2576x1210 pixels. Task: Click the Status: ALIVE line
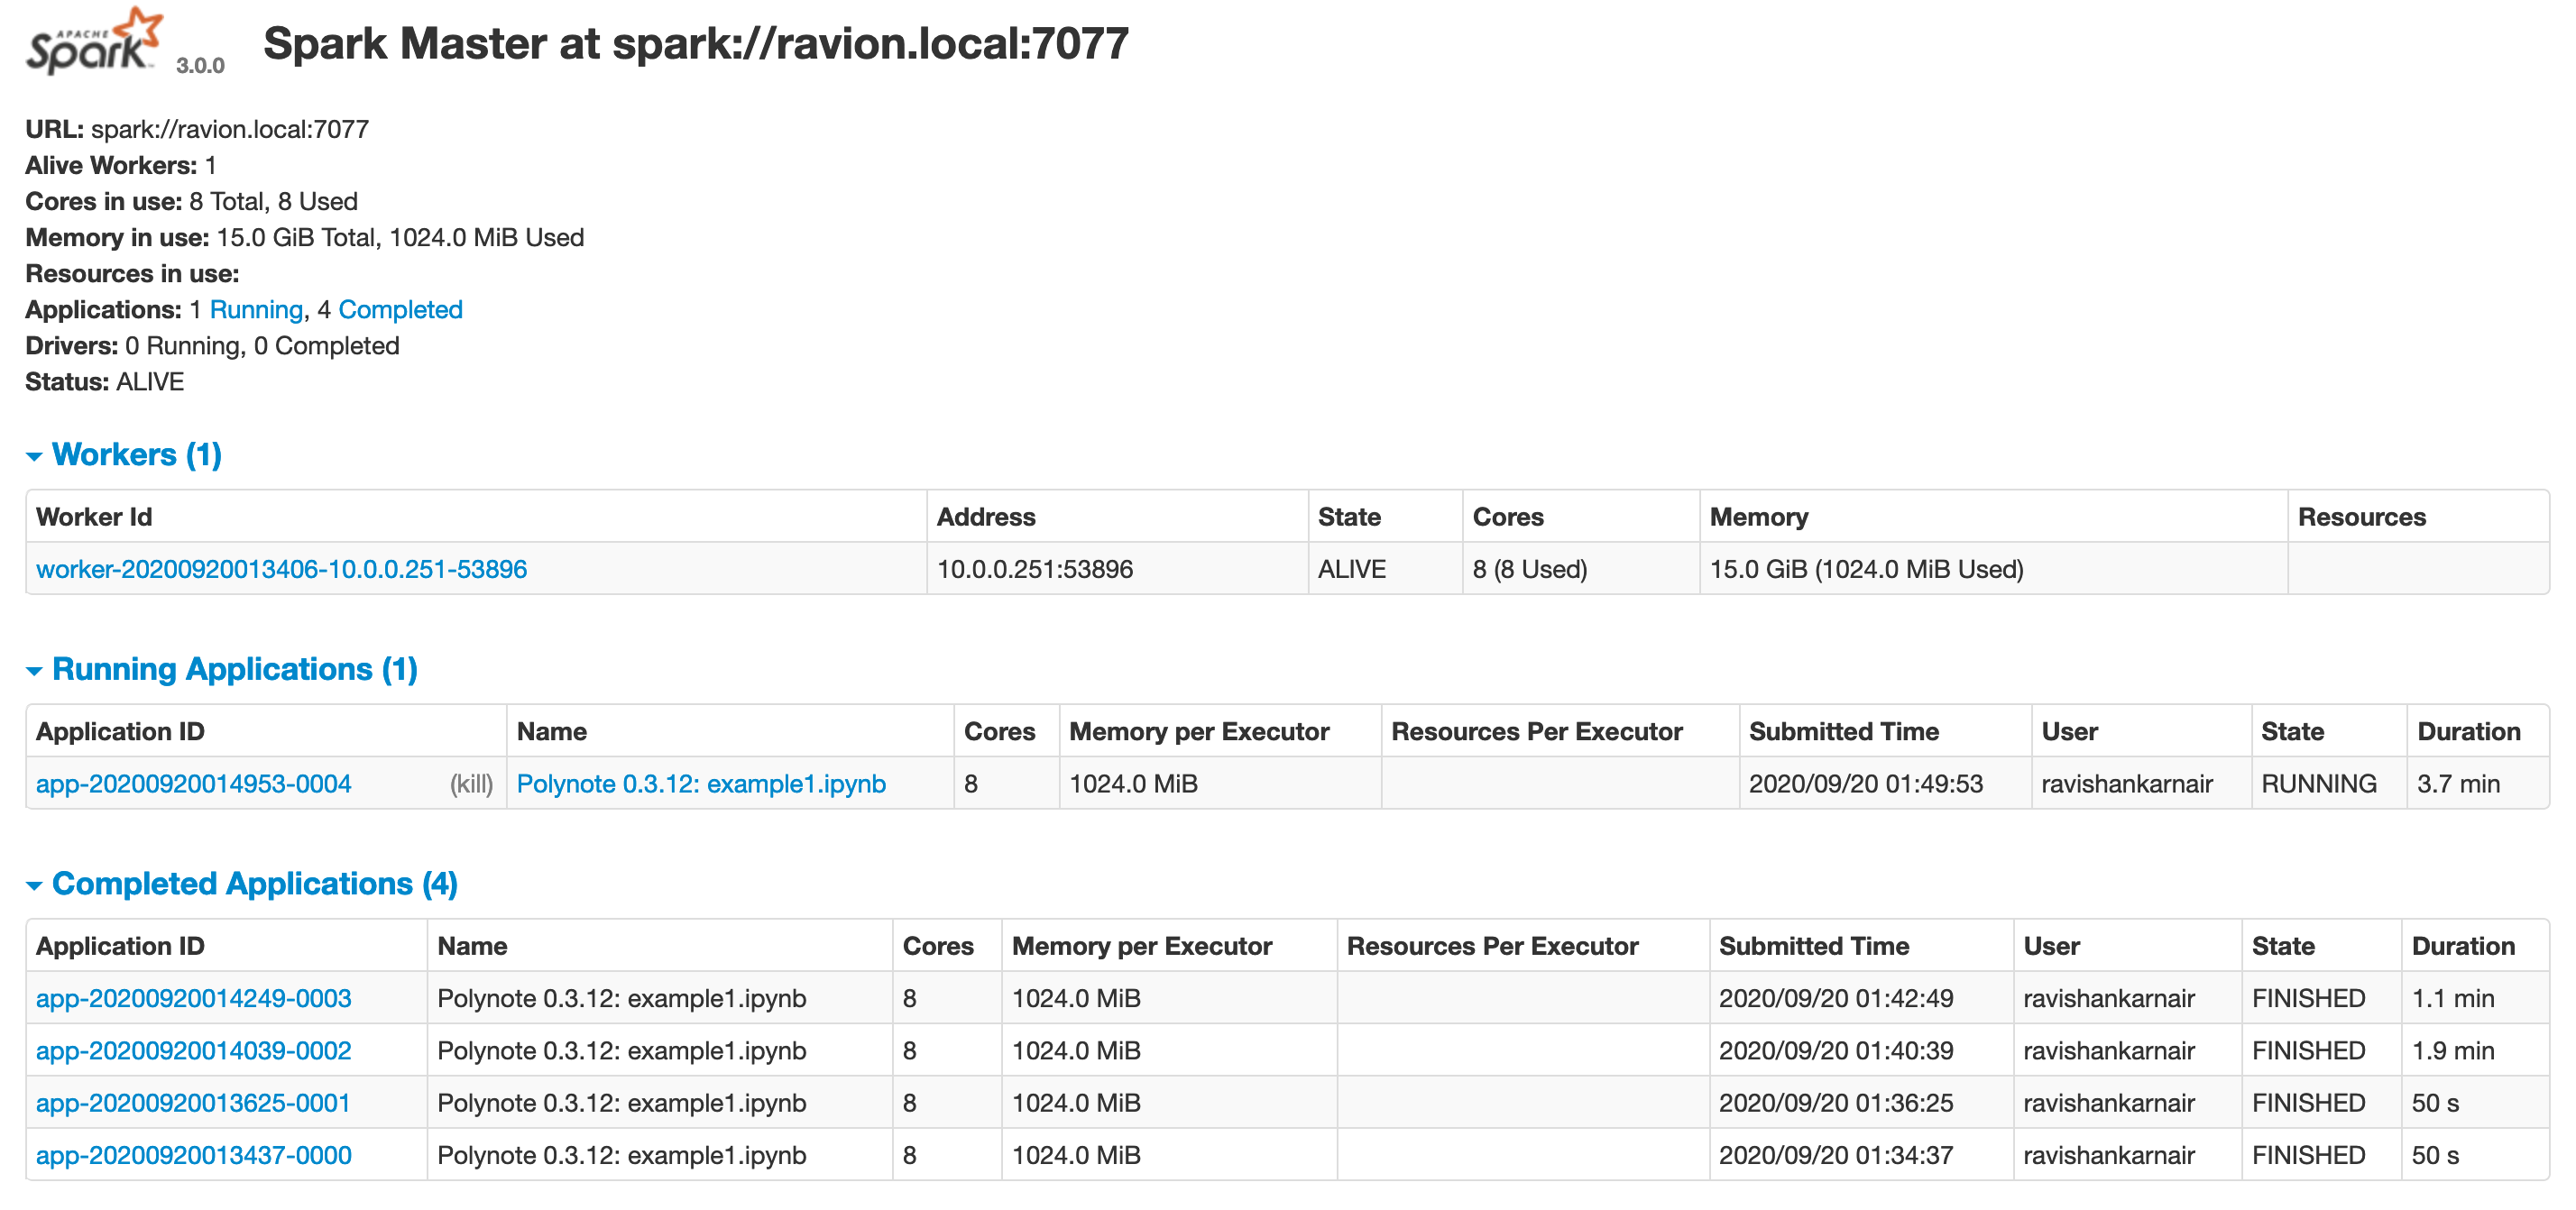point(105,382)
